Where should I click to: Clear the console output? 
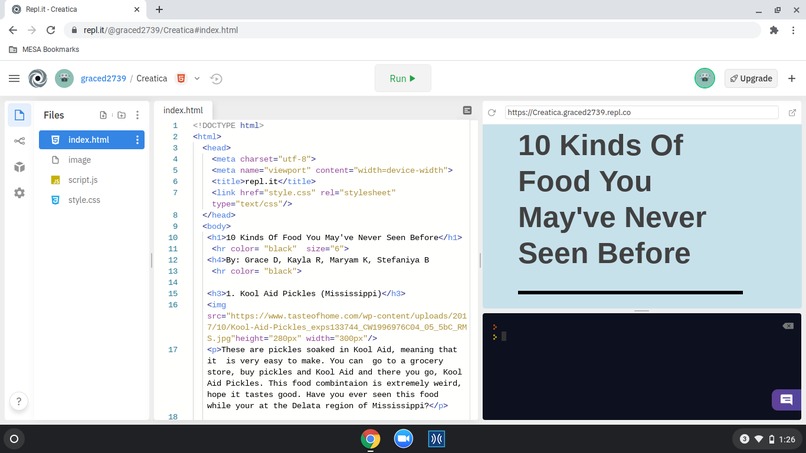[788, 326]
